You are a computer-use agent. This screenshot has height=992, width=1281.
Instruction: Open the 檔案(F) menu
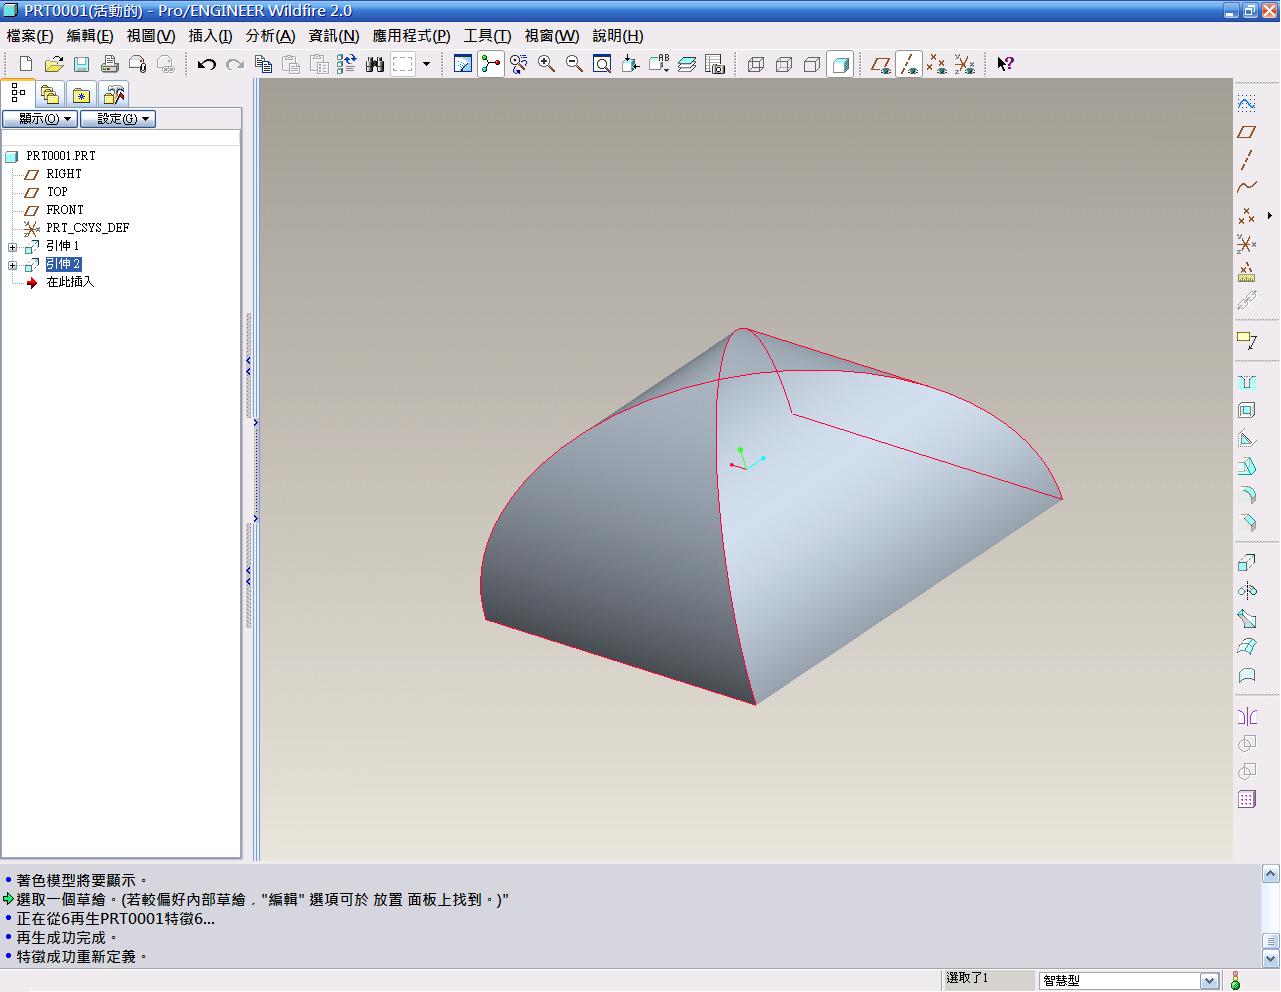(30, 36)
